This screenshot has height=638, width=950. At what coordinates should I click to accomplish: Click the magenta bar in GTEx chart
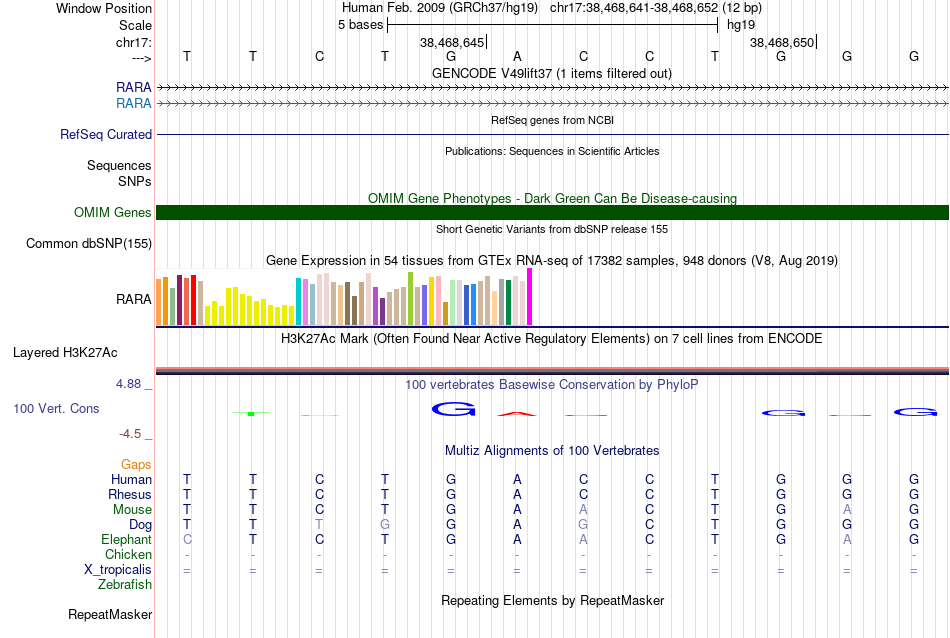click(x=530, y=297)
